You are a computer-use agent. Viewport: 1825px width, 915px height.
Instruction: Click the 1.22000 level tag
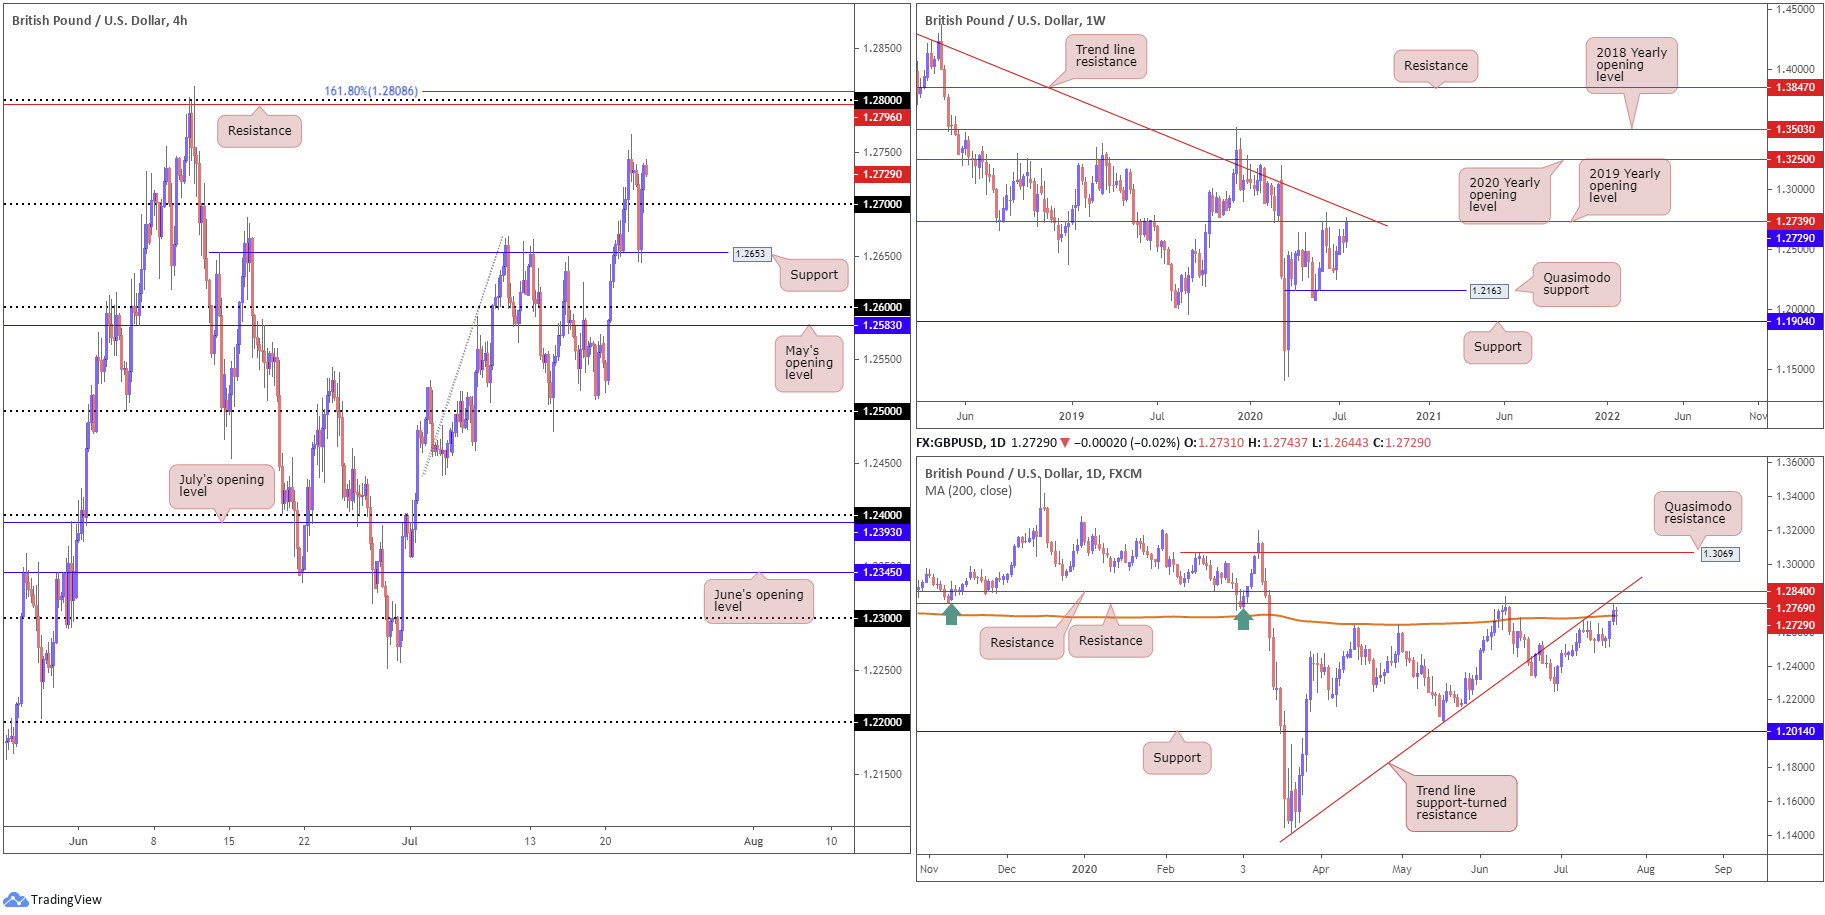point(882,722)
